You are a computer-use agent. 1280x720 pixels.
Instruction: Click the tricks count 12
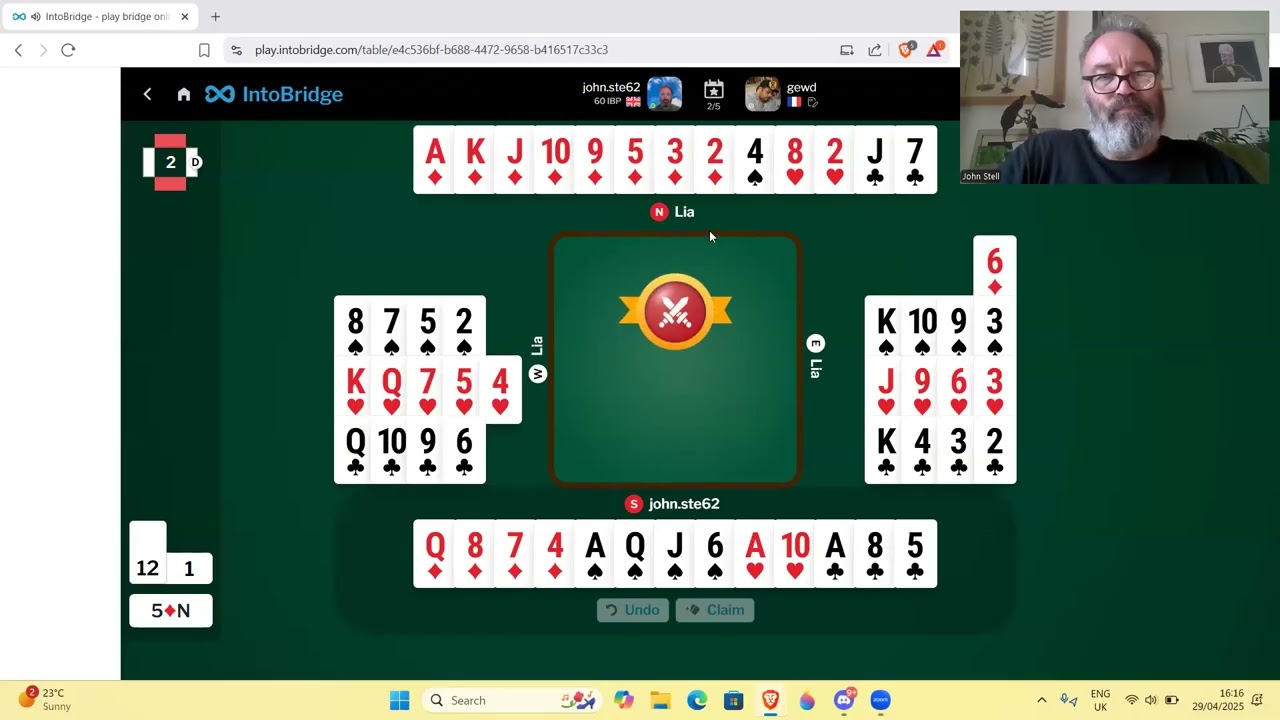[x=148, y=568]
